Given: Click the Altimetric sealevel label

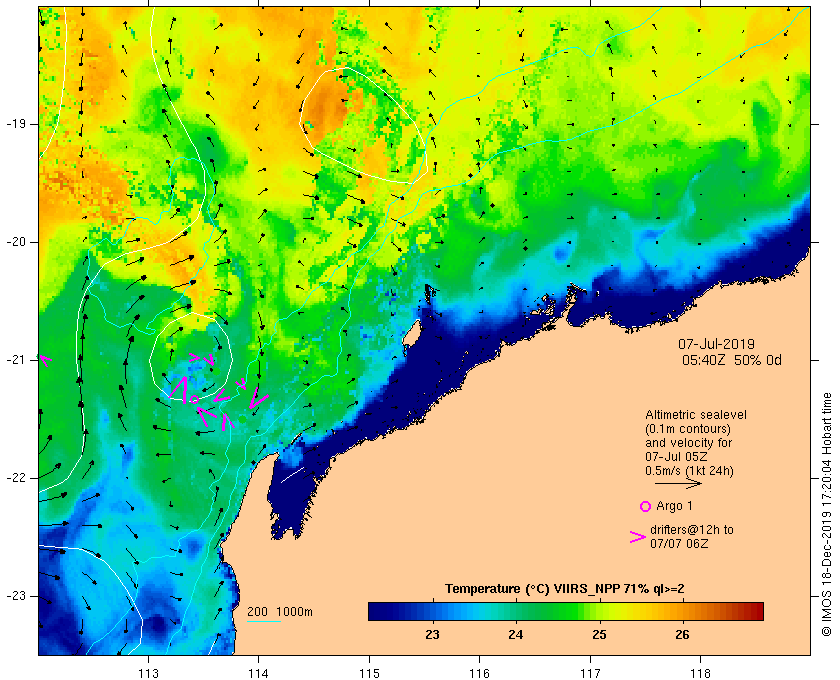Looking at the screenshot, I should pos(696,415).
